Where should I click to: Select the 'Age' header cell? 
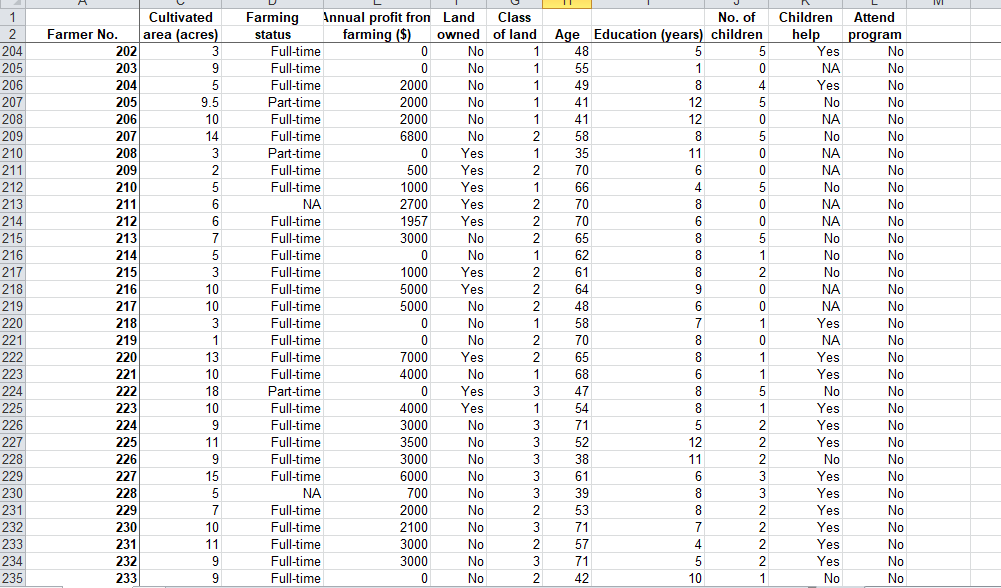tap(567, 34)
